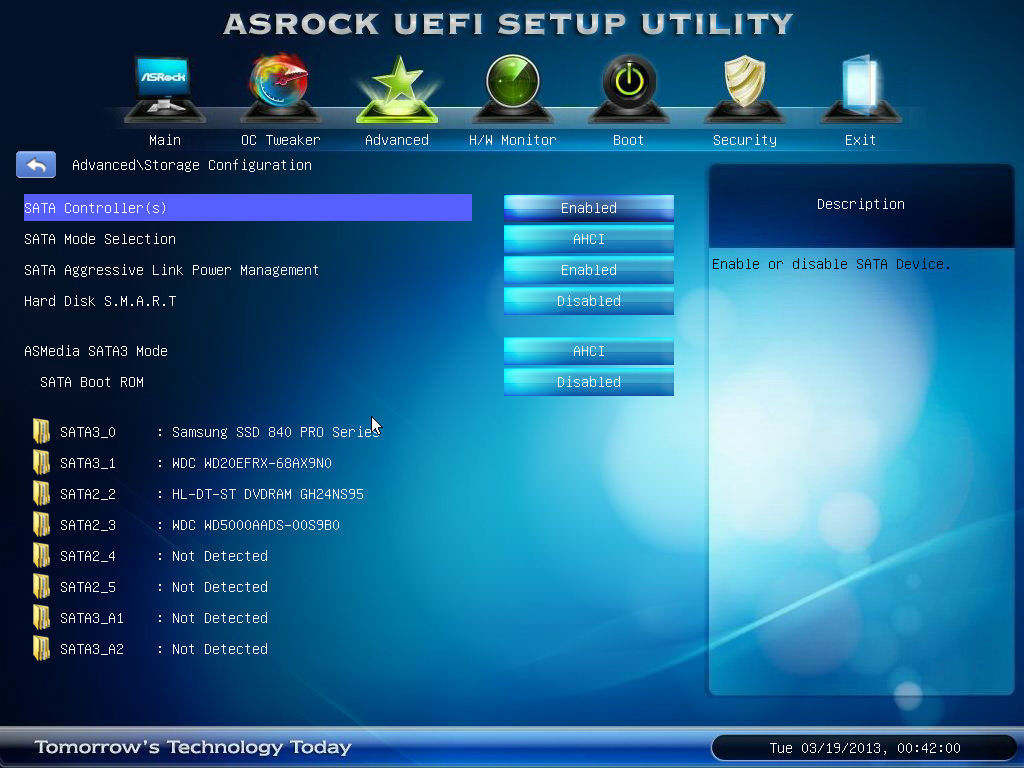The width and height of the screenshot is (1024, 768).
Task: Switch to the Security tab label
Action: (744, 140)
